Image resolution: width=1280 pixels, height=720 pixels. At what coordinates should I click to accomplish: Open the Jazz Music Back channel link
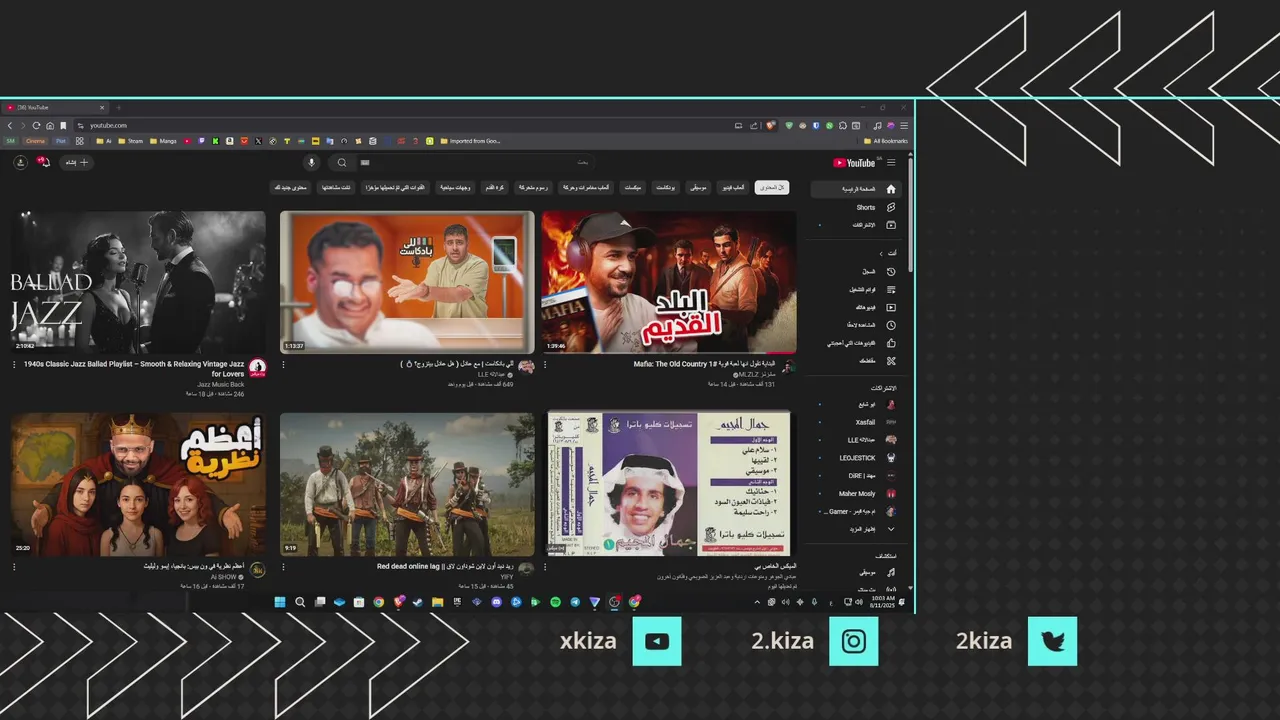(x=221, y=385)
